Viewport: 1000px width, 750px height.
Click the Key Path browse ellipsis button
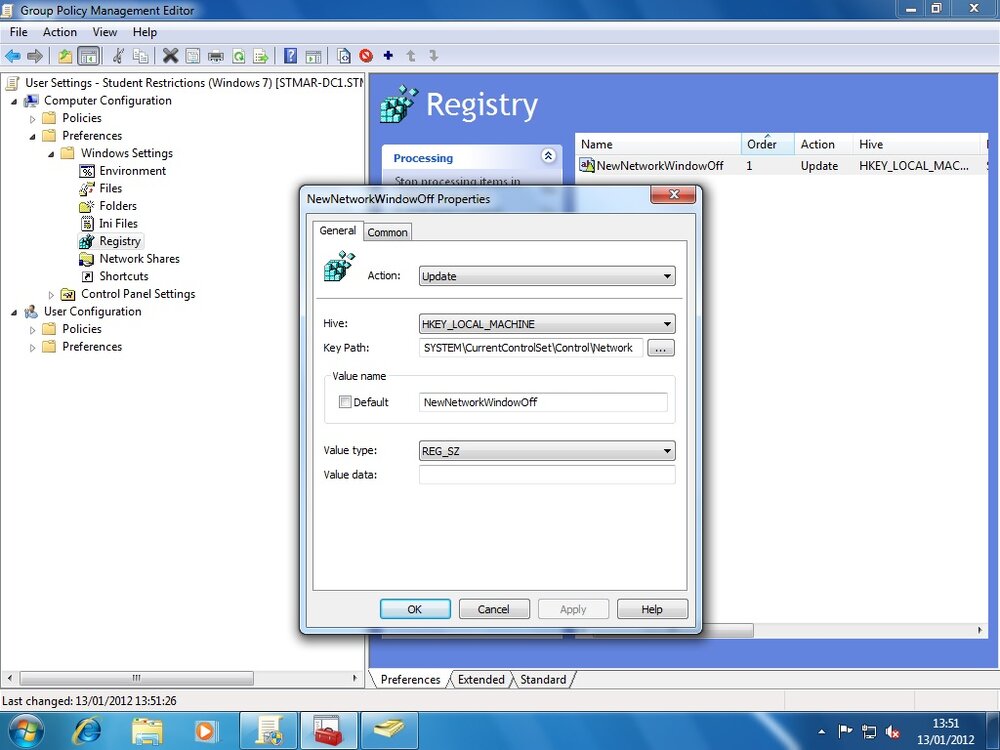pos(661,348)
